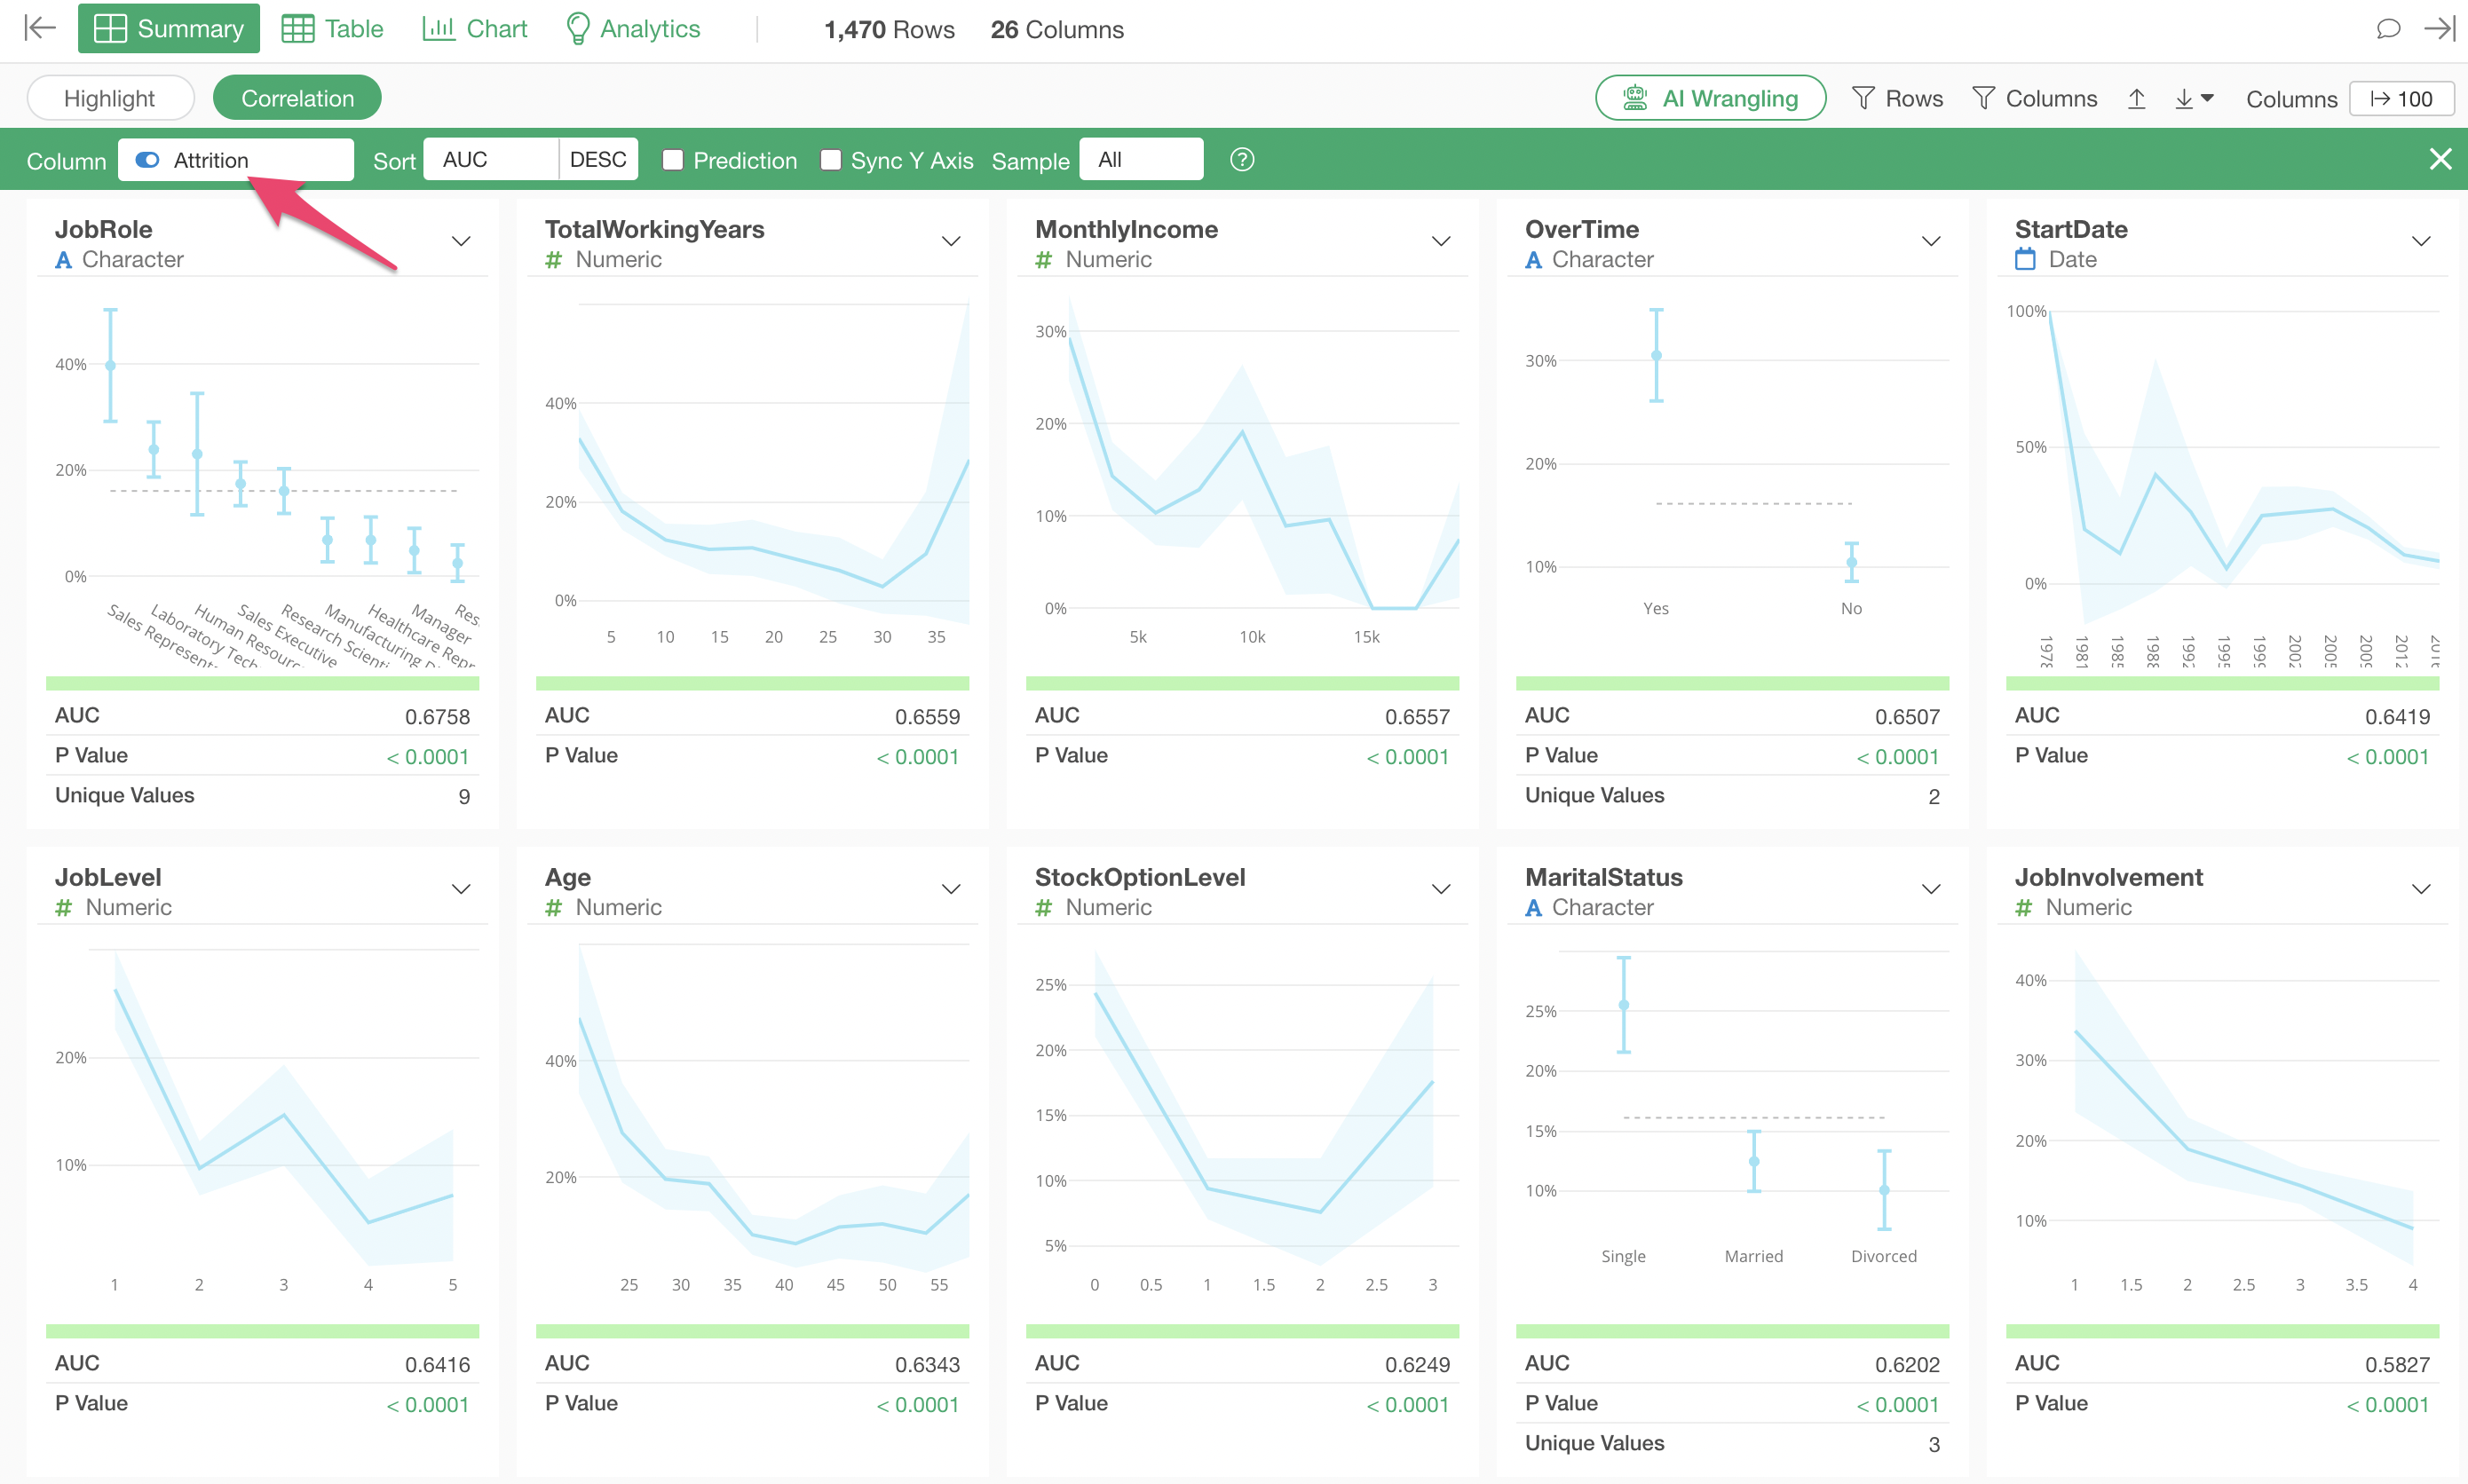Switch to the Analytics tab

pos(633,28)
